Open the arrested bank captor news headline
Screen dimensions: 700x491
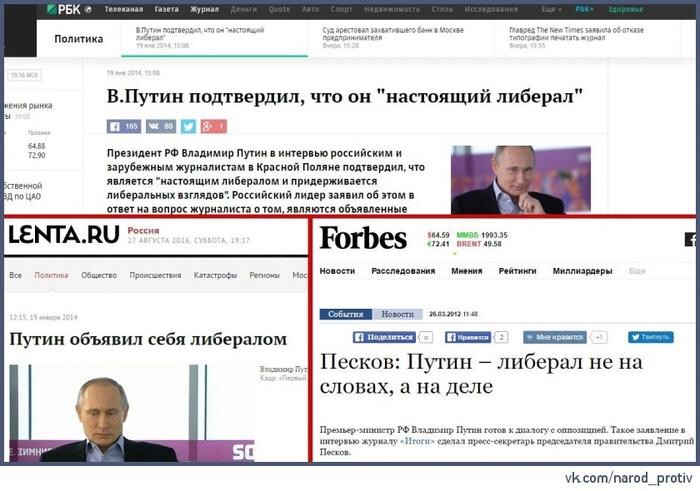pos(393,34)
